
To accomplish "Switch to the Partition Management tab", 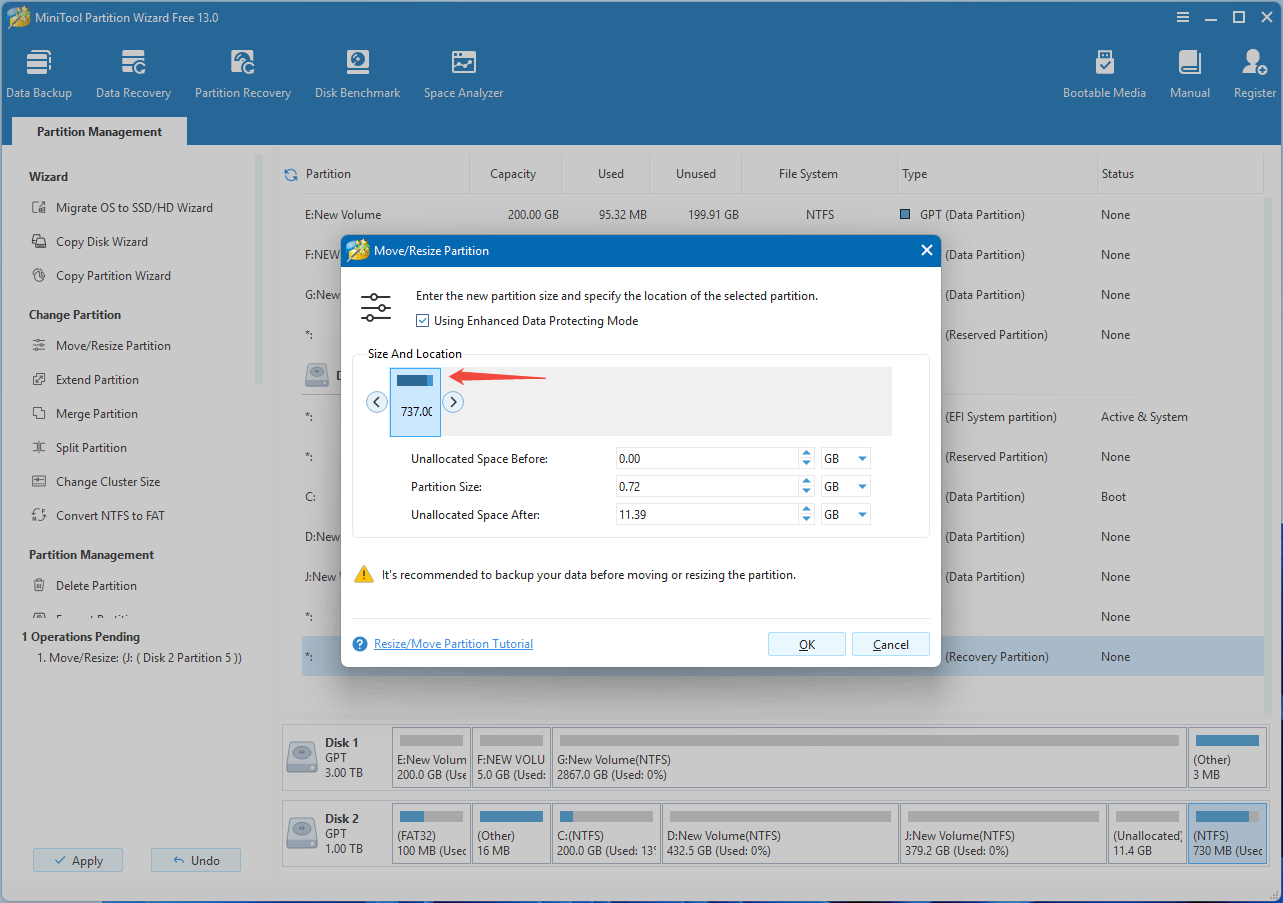I will 98,131.
